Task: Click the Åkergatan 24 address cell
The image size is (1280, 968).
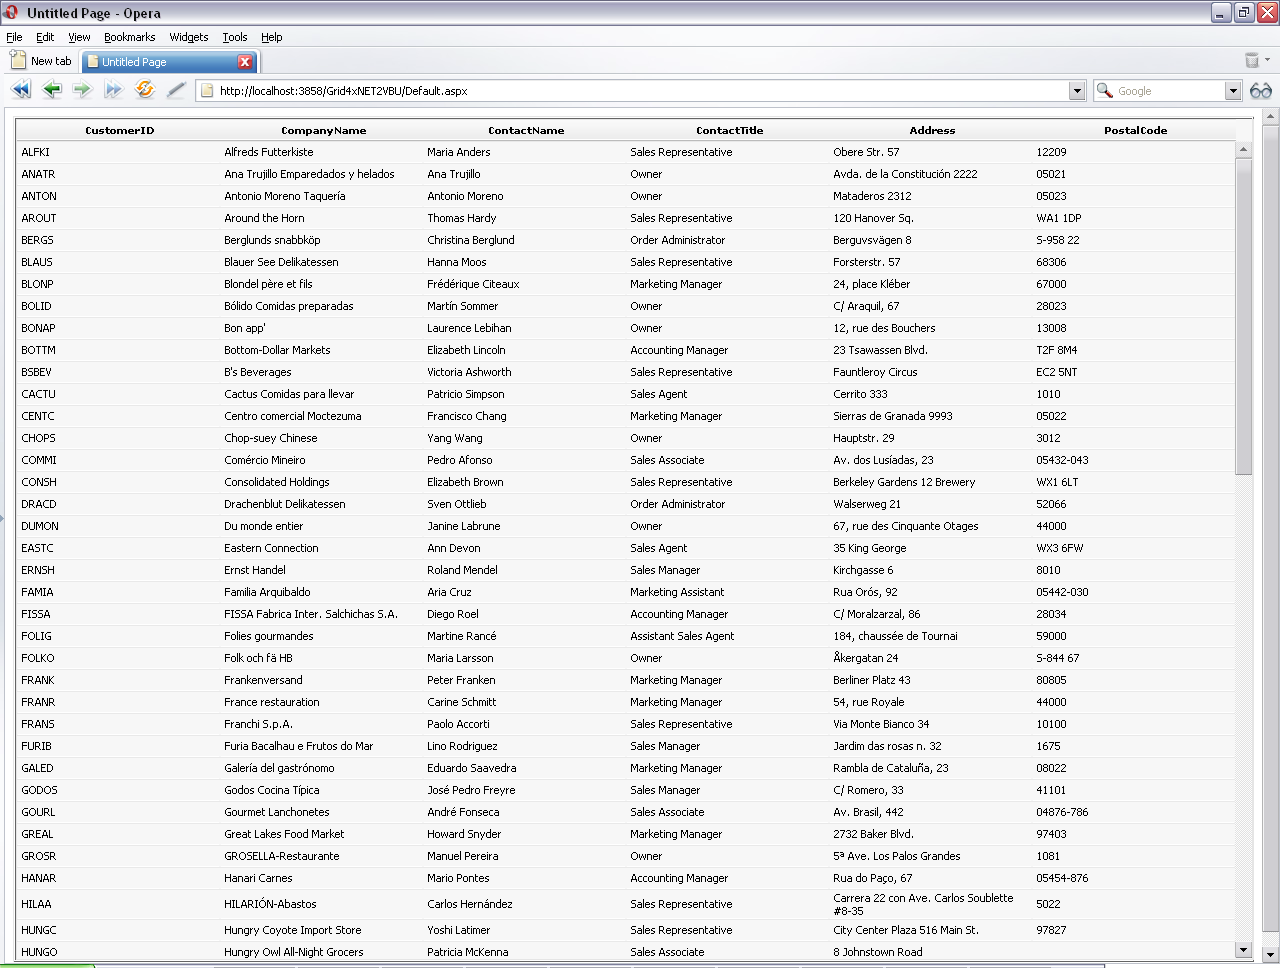Action: (865, 658)
